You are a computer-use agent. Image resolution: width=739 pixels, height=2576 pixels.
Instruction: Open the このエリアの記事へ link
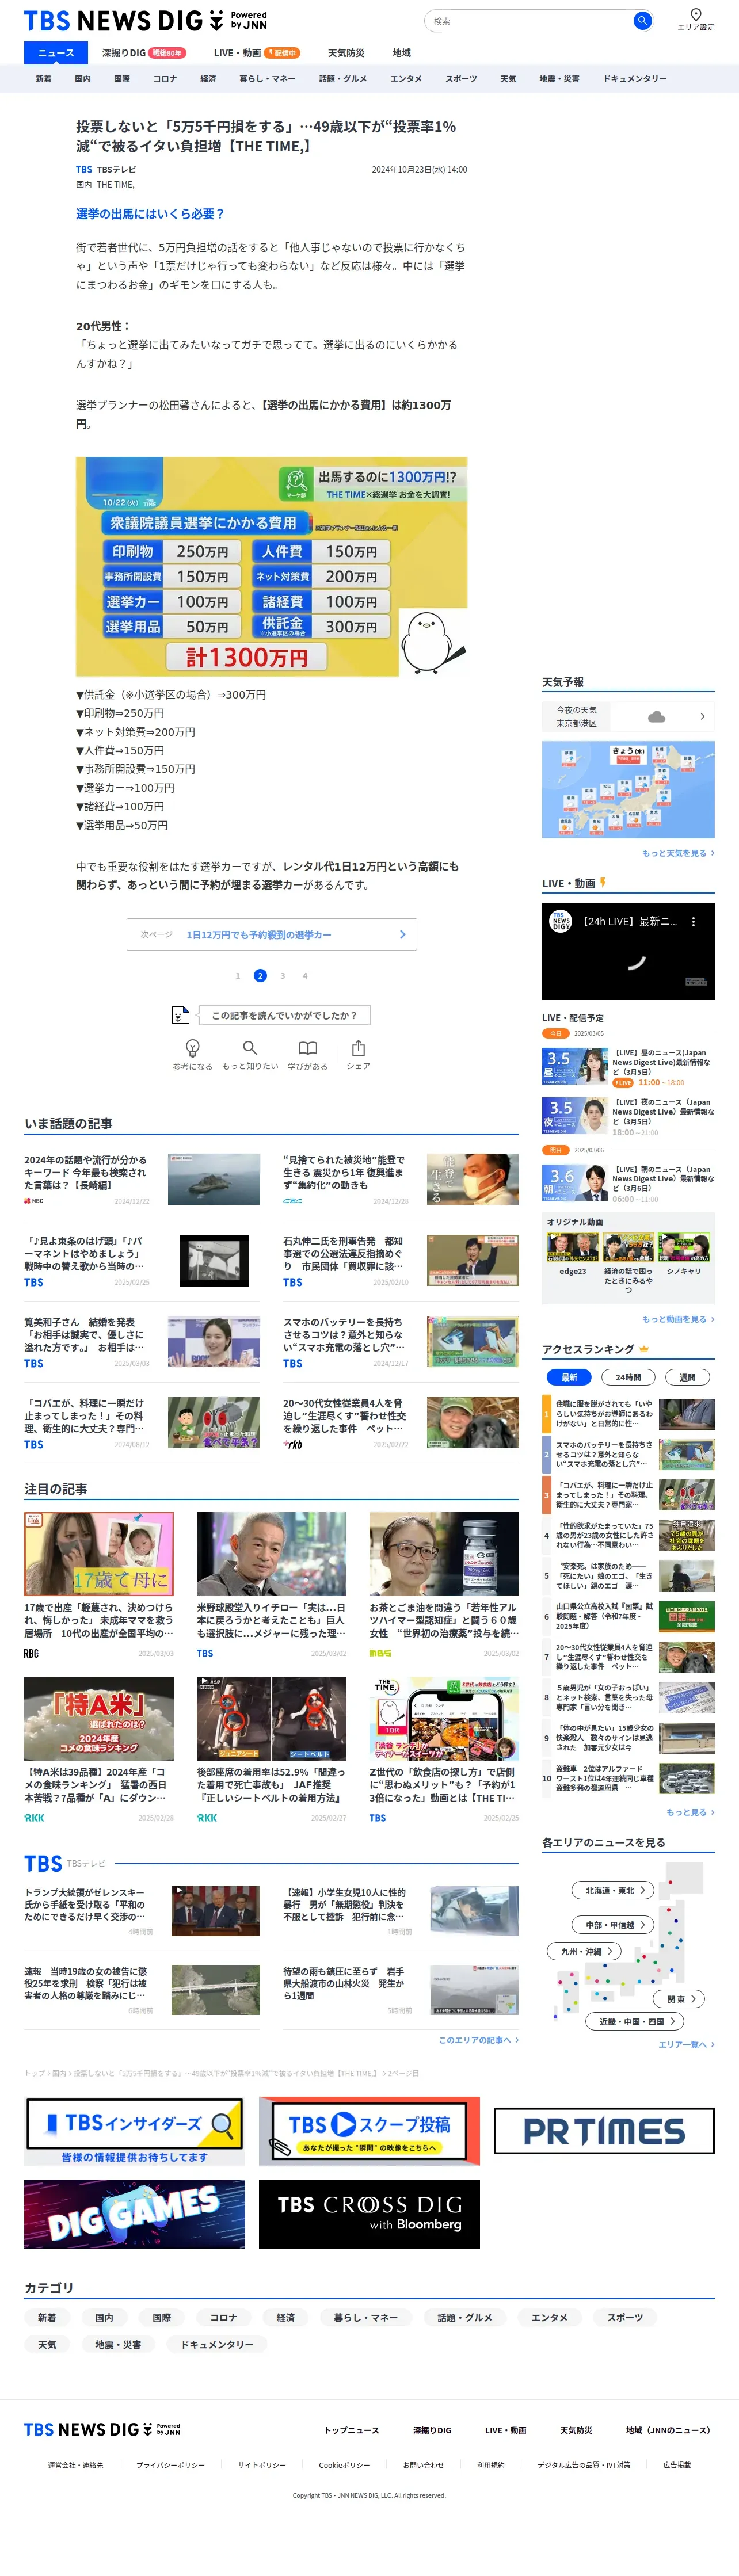478,2039
